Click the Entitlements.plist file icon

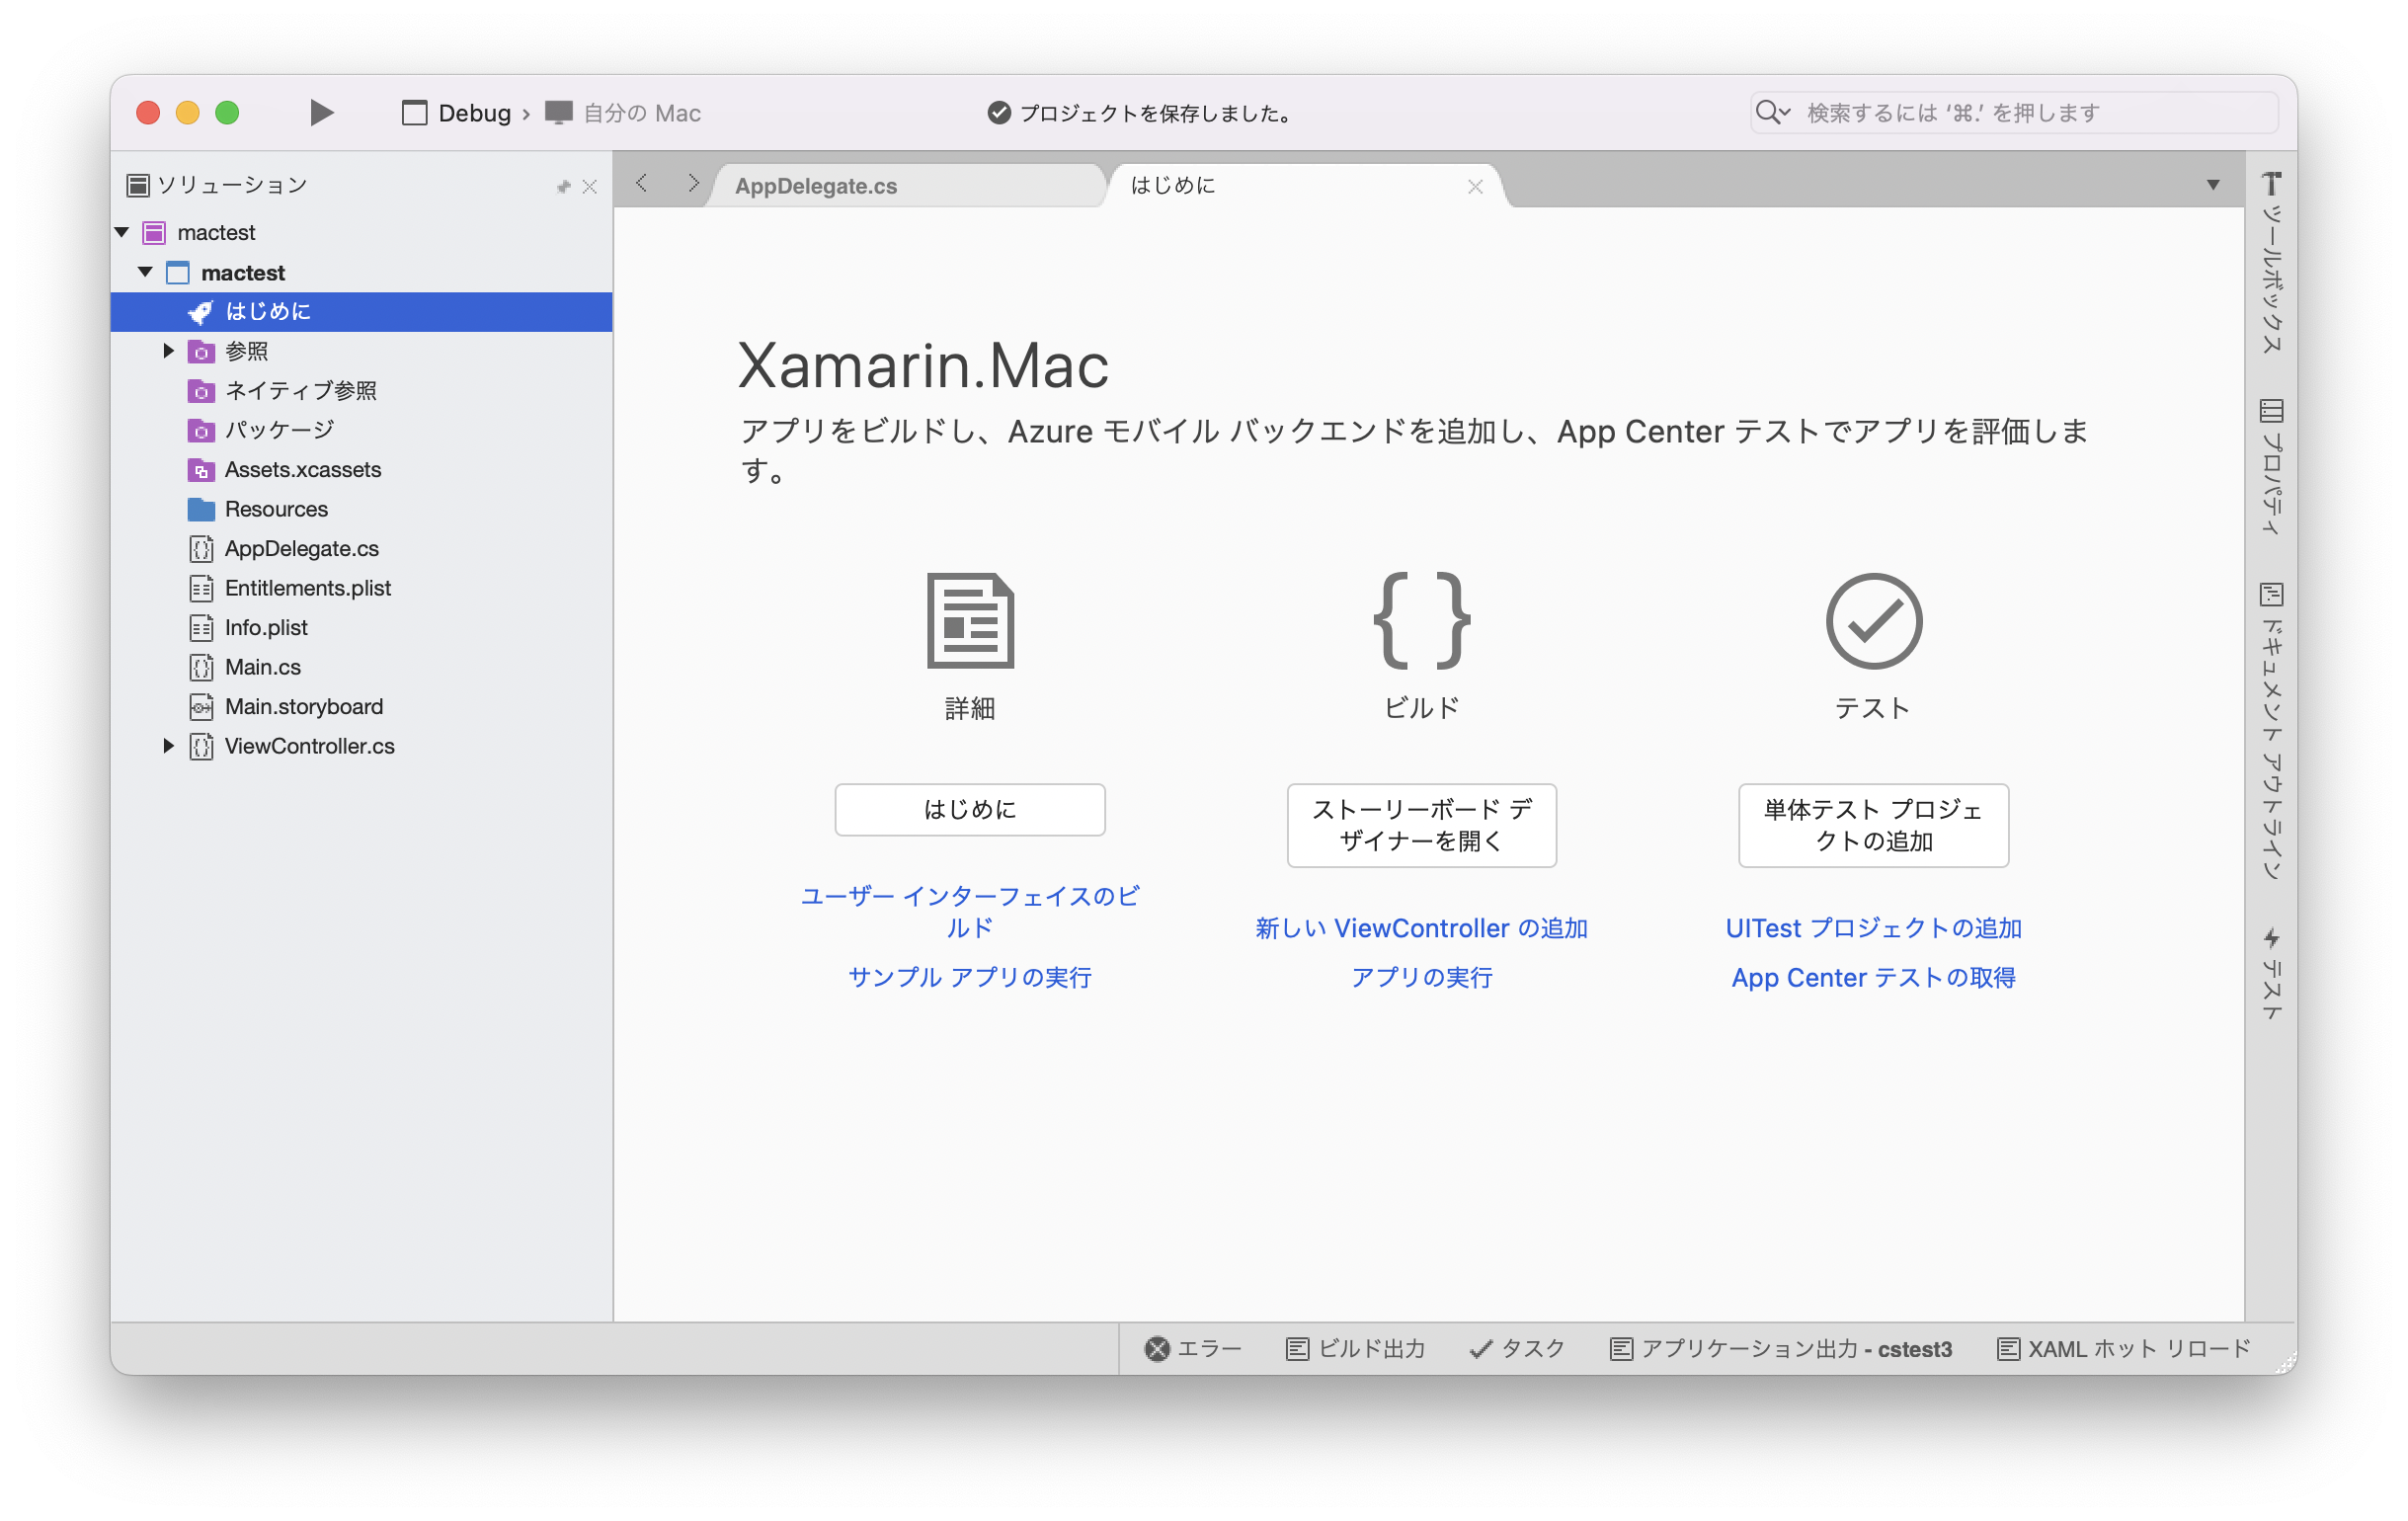(x=201, y=589)
